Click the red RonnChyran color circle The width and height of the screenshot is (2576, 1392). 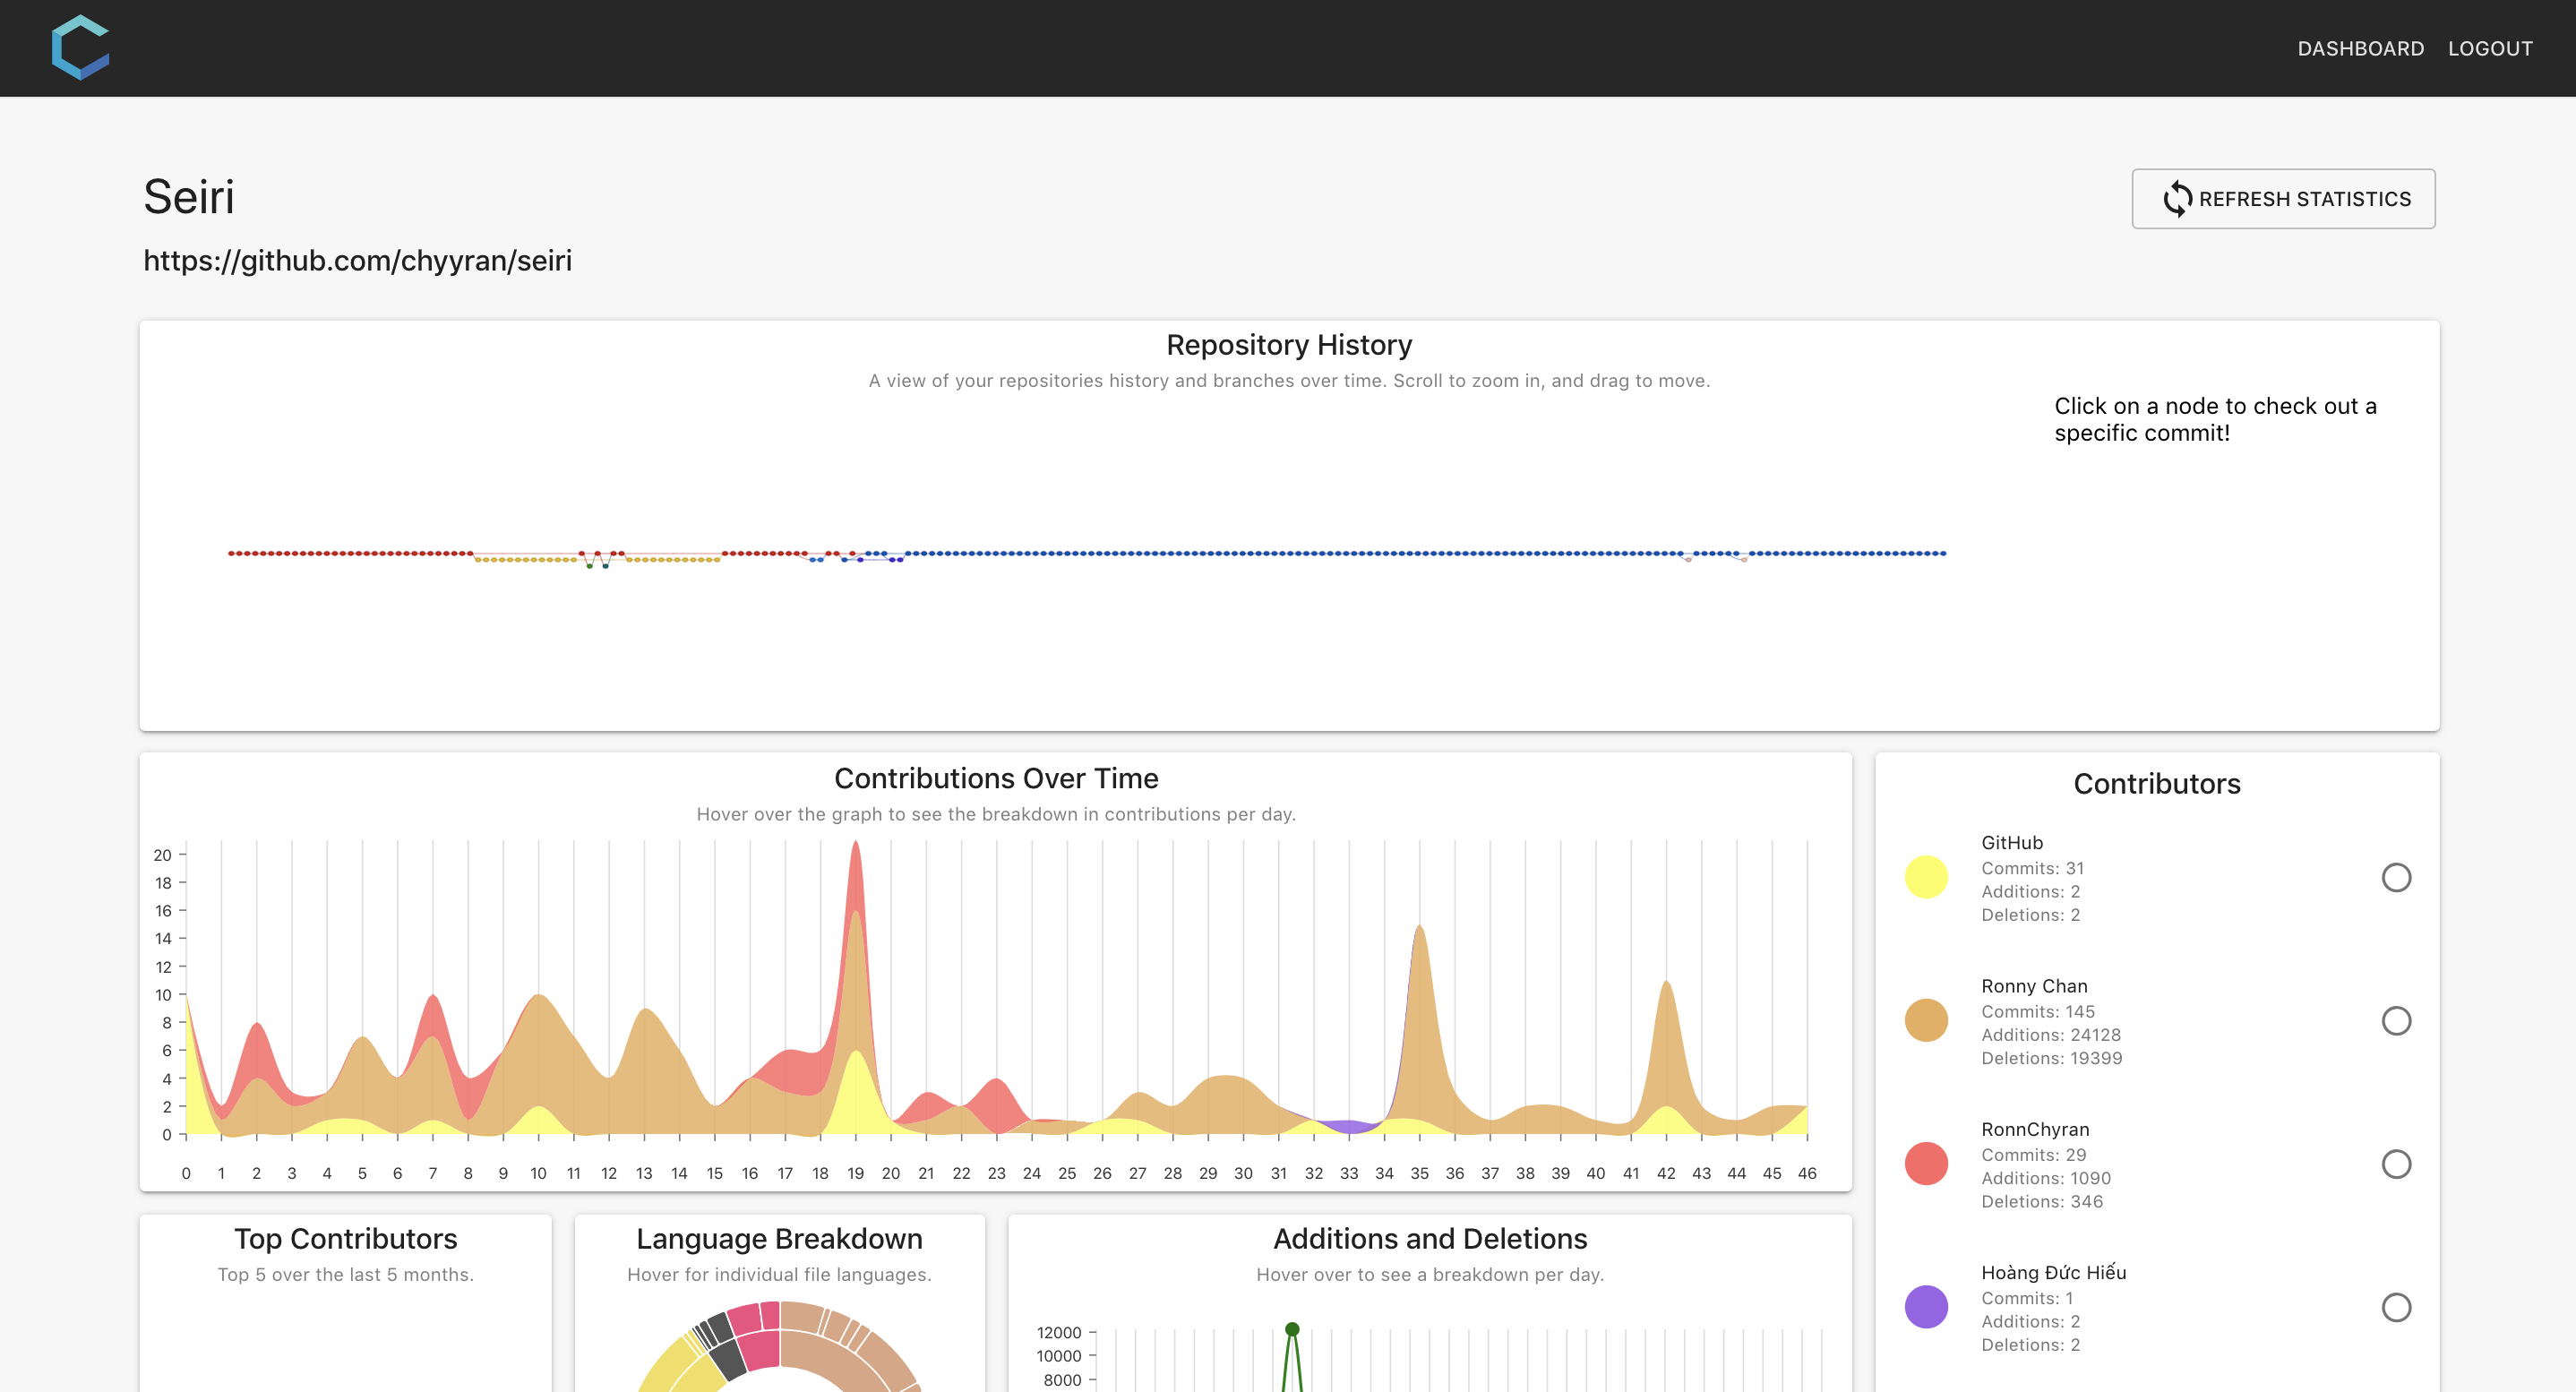coord(1926,1164)
